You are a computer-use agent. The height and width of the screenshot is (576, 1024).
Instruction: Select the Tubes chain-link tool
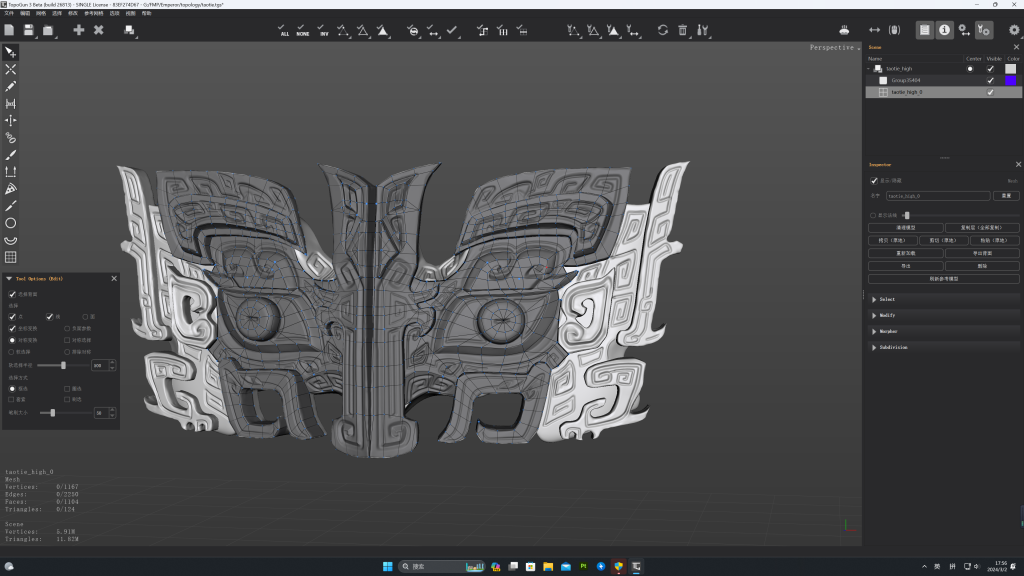[10, 138]
